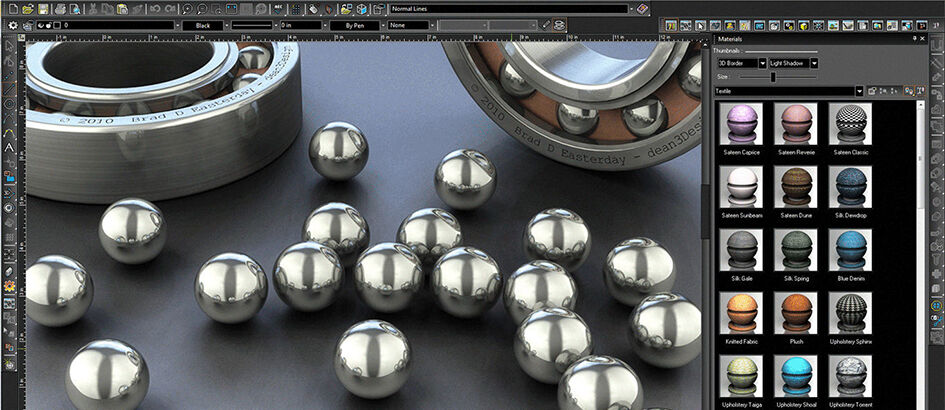Click the Zoom Out magnifier icon

click(202, 9)
